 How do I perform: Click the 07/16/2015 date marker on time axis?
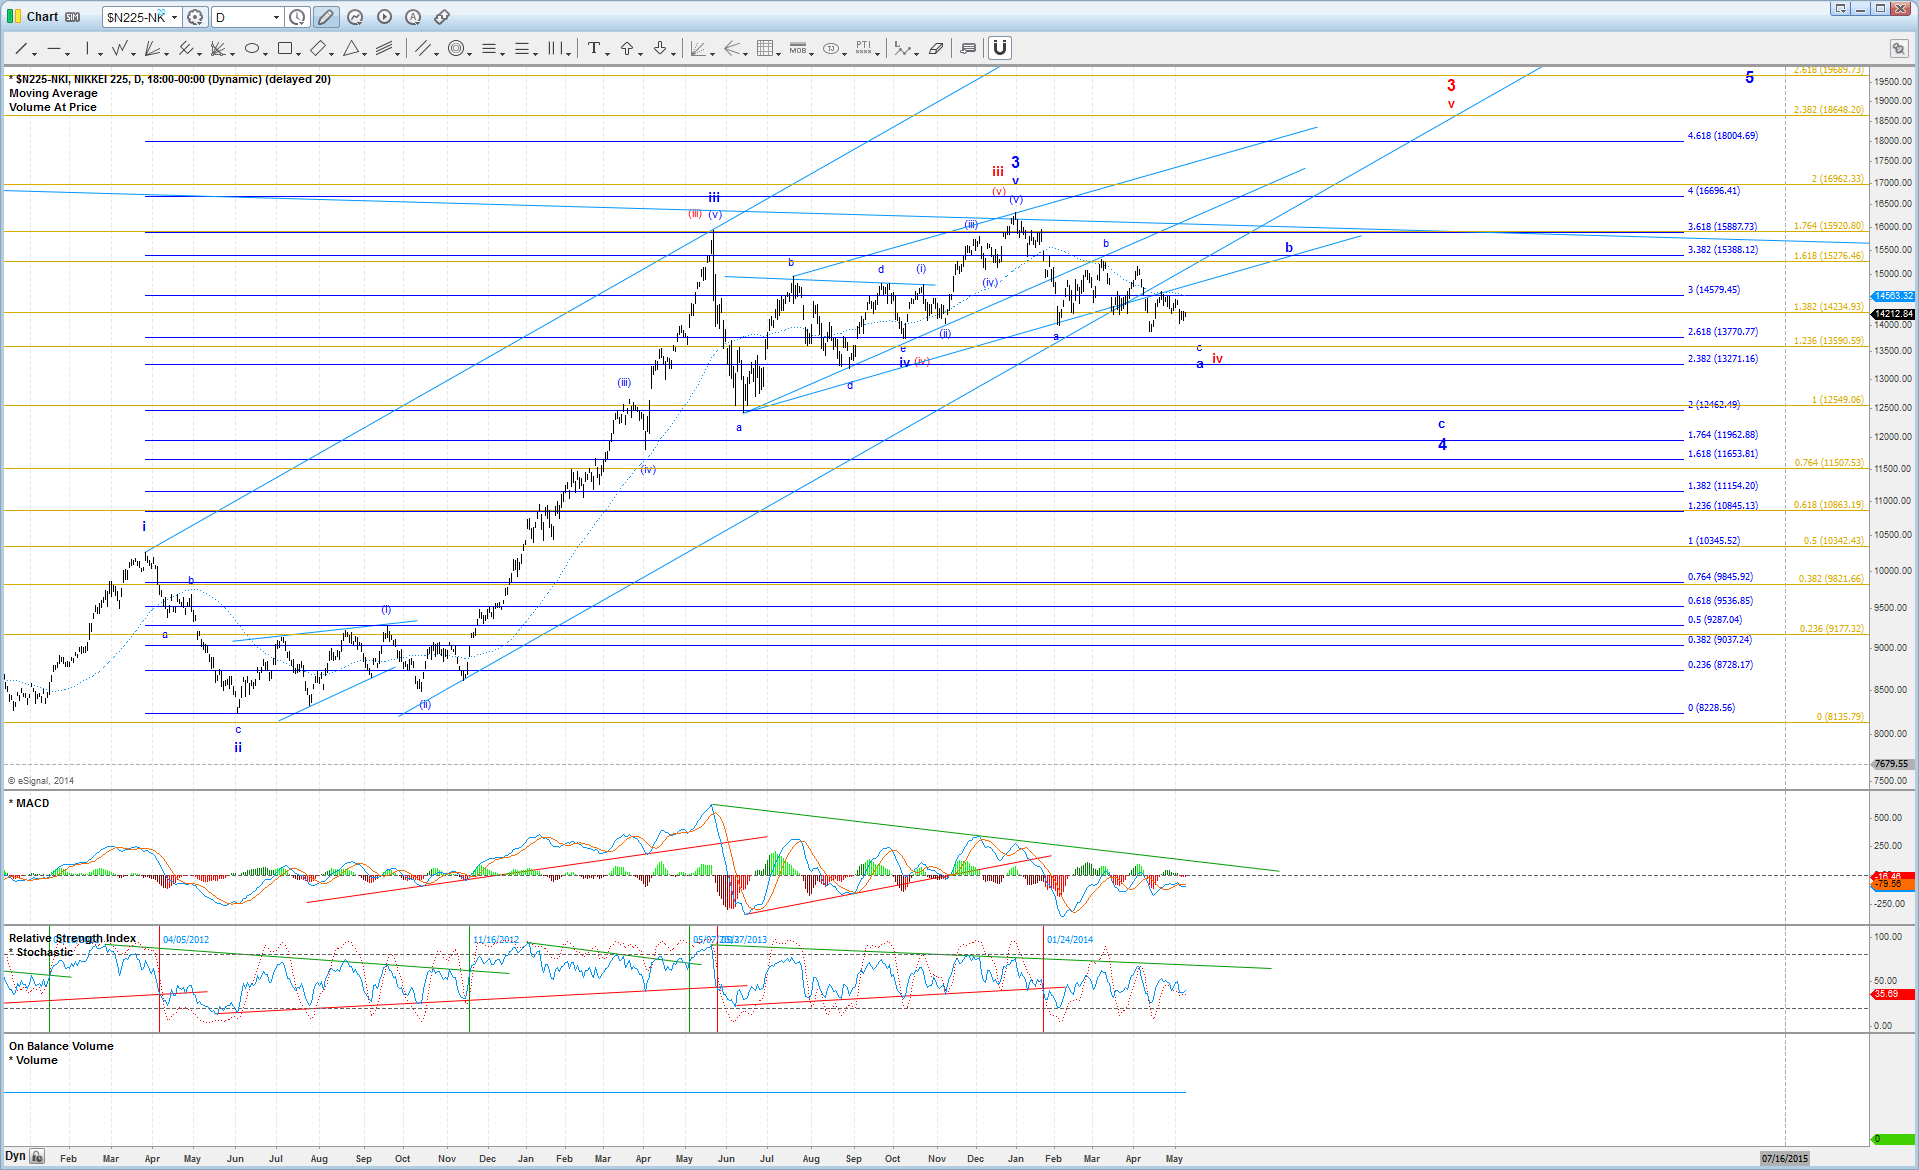(x=1785, y=1158)
